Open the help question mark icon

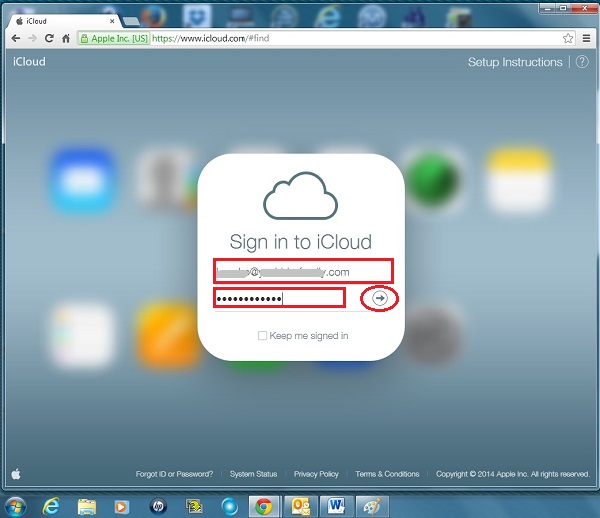[582, 62]
